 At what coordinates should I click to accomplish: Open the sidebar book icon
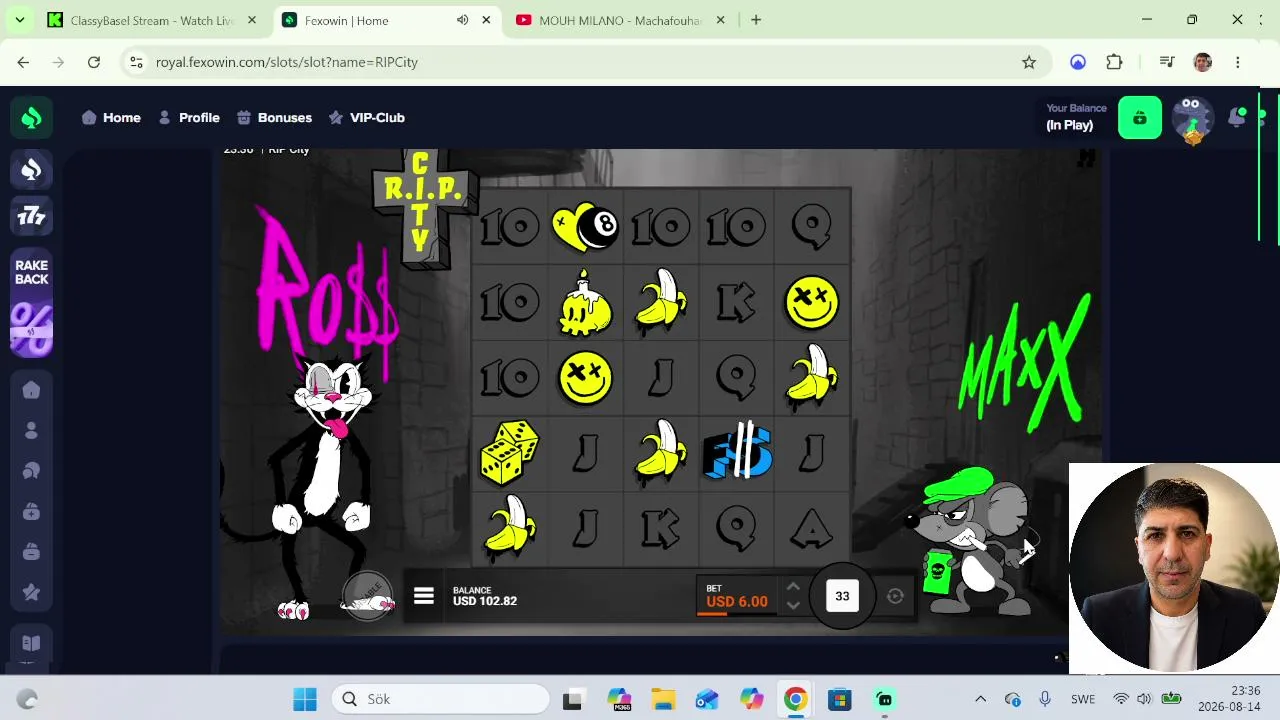click(x=31, y=643)
